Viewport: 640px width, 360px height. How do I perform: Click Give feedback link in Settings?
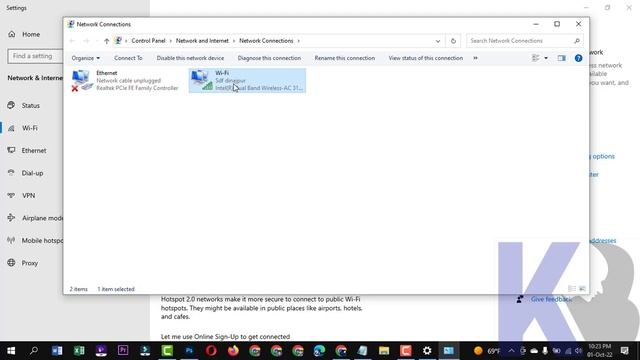tap(551, 299)
